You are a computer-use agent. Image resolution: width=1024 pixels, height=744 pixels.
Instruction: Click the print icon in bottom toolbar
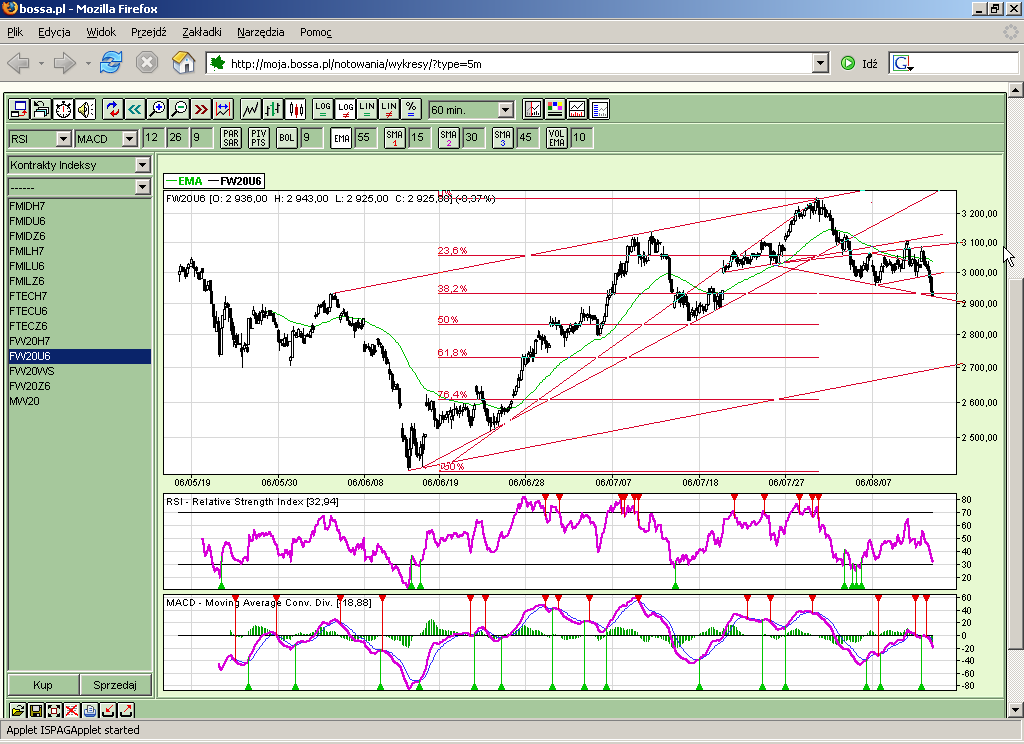coord(90,710)
